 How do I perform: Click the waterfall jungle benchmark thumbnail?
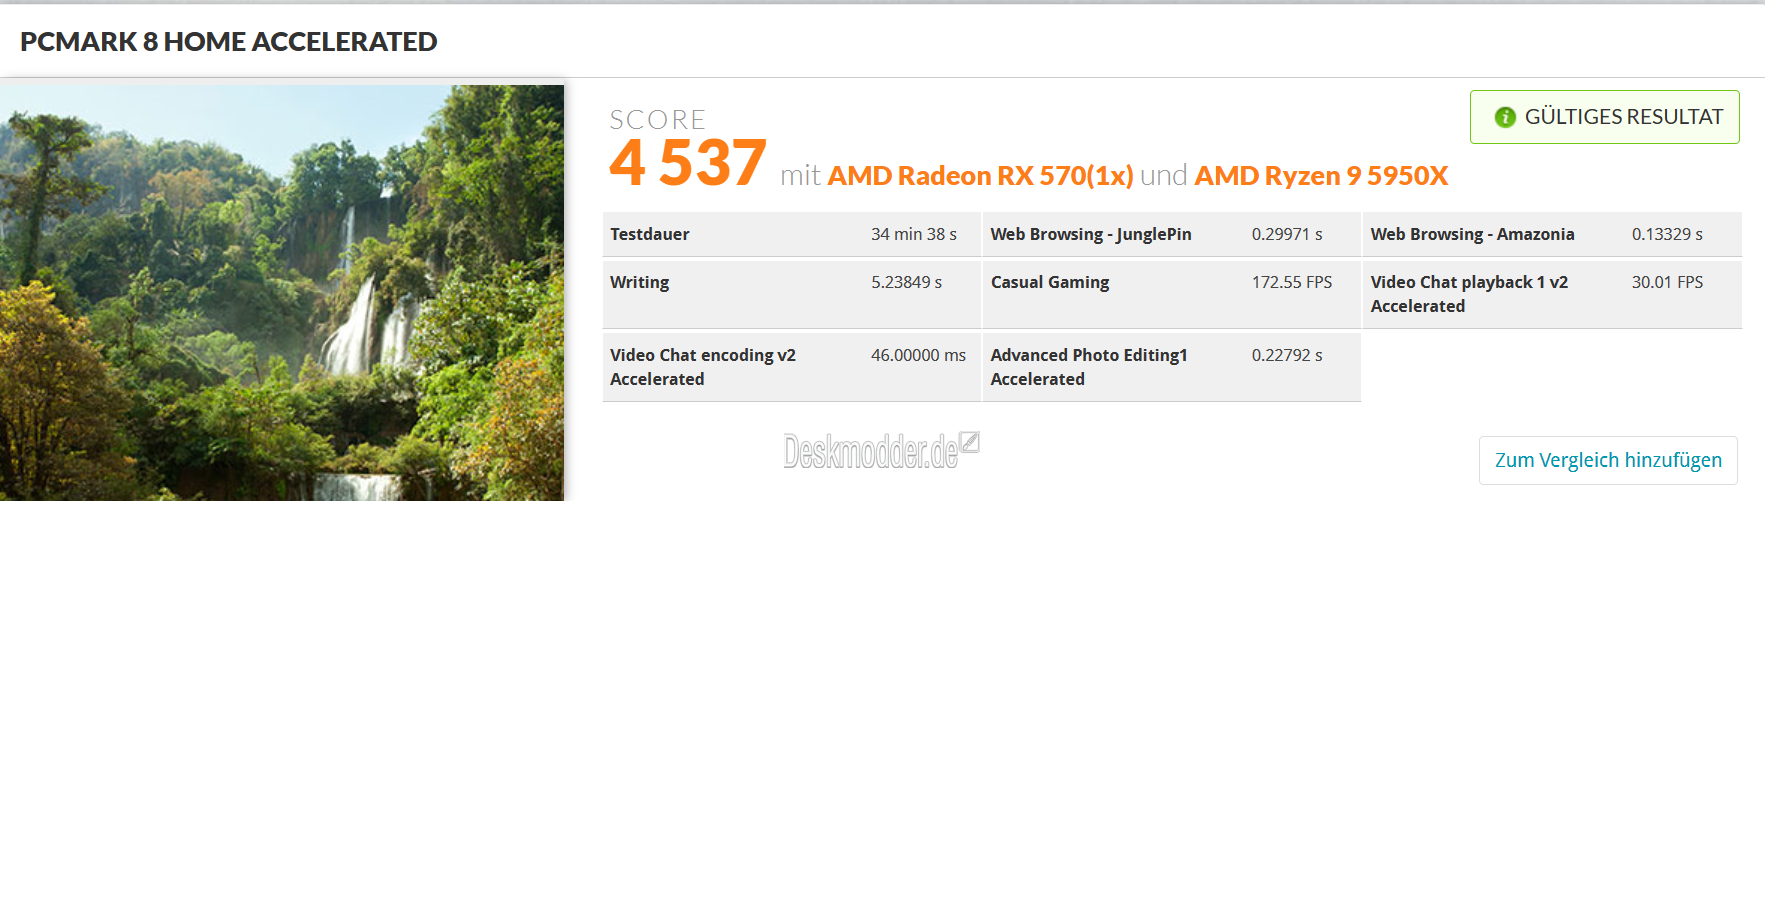tap(282, 293)
